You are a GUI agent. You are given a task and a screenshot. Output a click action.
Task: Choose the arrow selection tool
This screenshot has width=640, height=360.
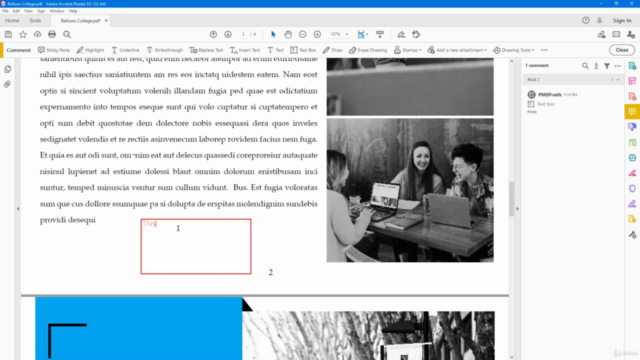273,35
